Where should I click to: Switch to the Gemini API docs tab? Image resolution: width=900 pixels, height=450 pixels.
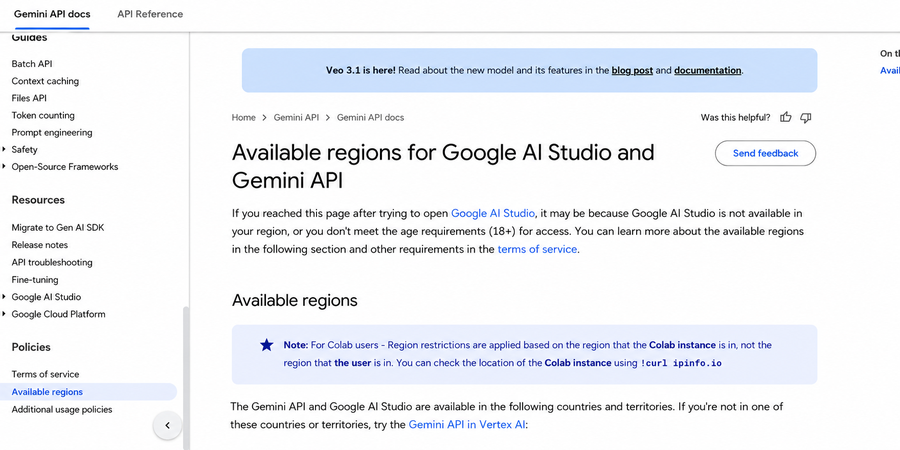[52, 14]
